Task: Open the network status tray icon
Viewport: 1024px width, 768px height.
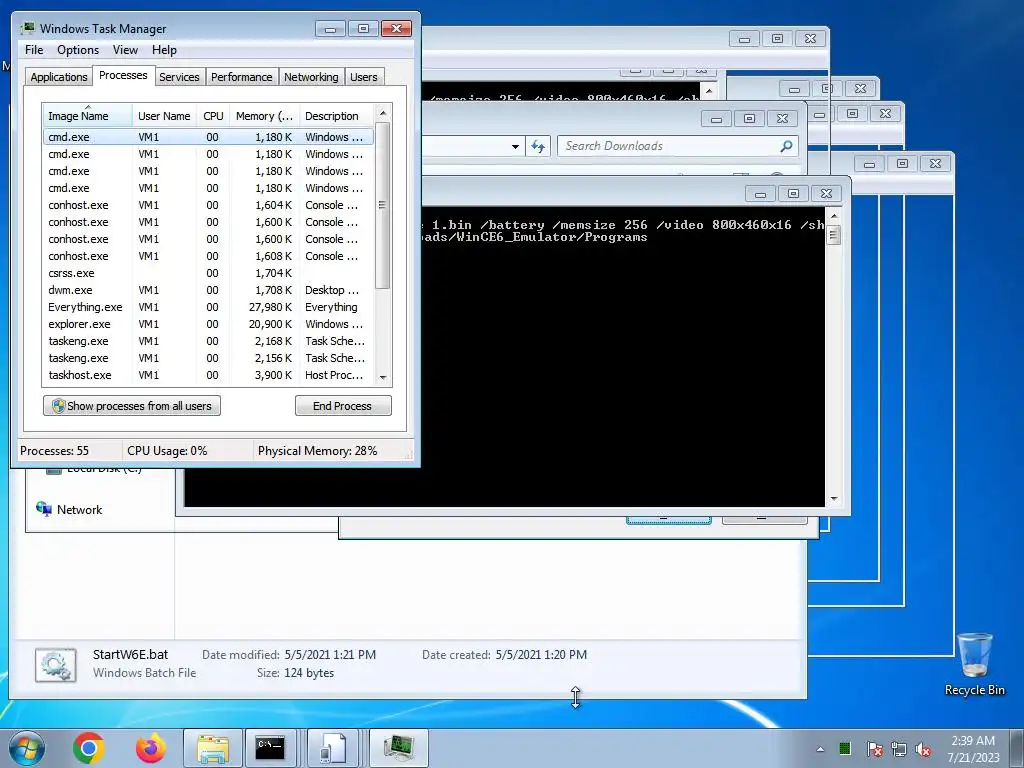Action: (899, 748)
